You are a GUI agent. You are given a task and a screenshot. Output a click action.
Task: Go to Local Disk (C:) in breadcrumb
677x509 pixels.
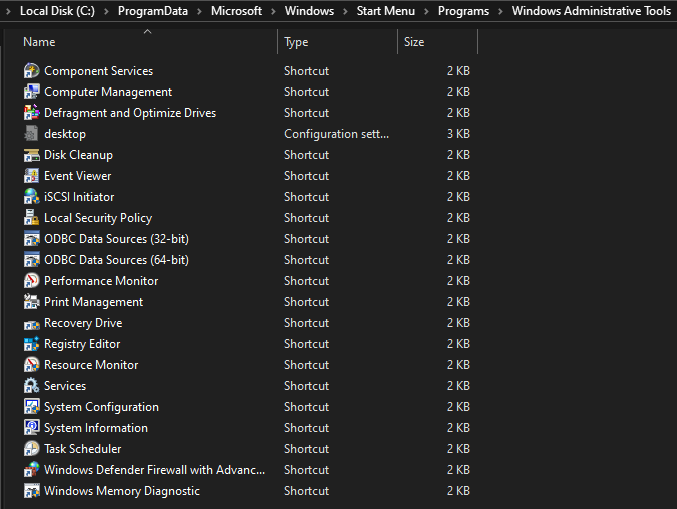click(x=57, y=11)
